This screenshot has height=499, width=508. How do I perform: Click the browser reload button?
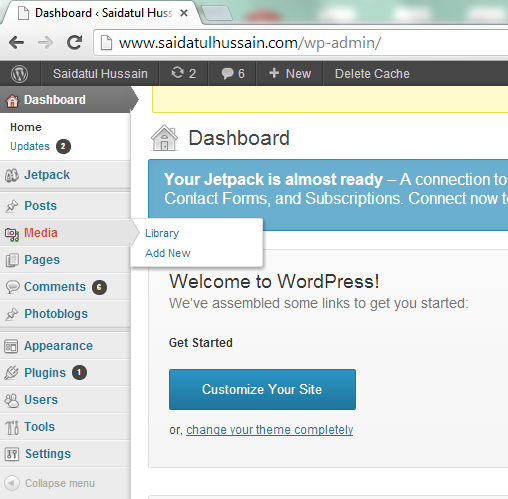74,43
